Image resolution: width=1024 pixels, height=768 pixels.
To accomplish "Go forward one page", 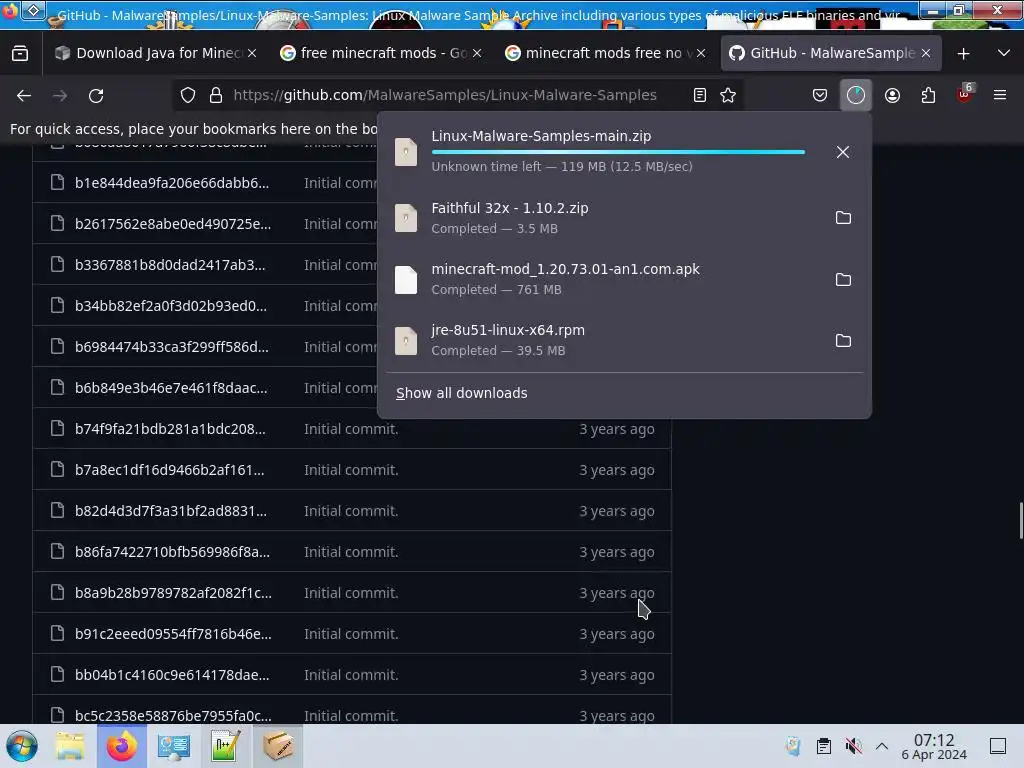I will pyautogui.click(x=60, y=96).
